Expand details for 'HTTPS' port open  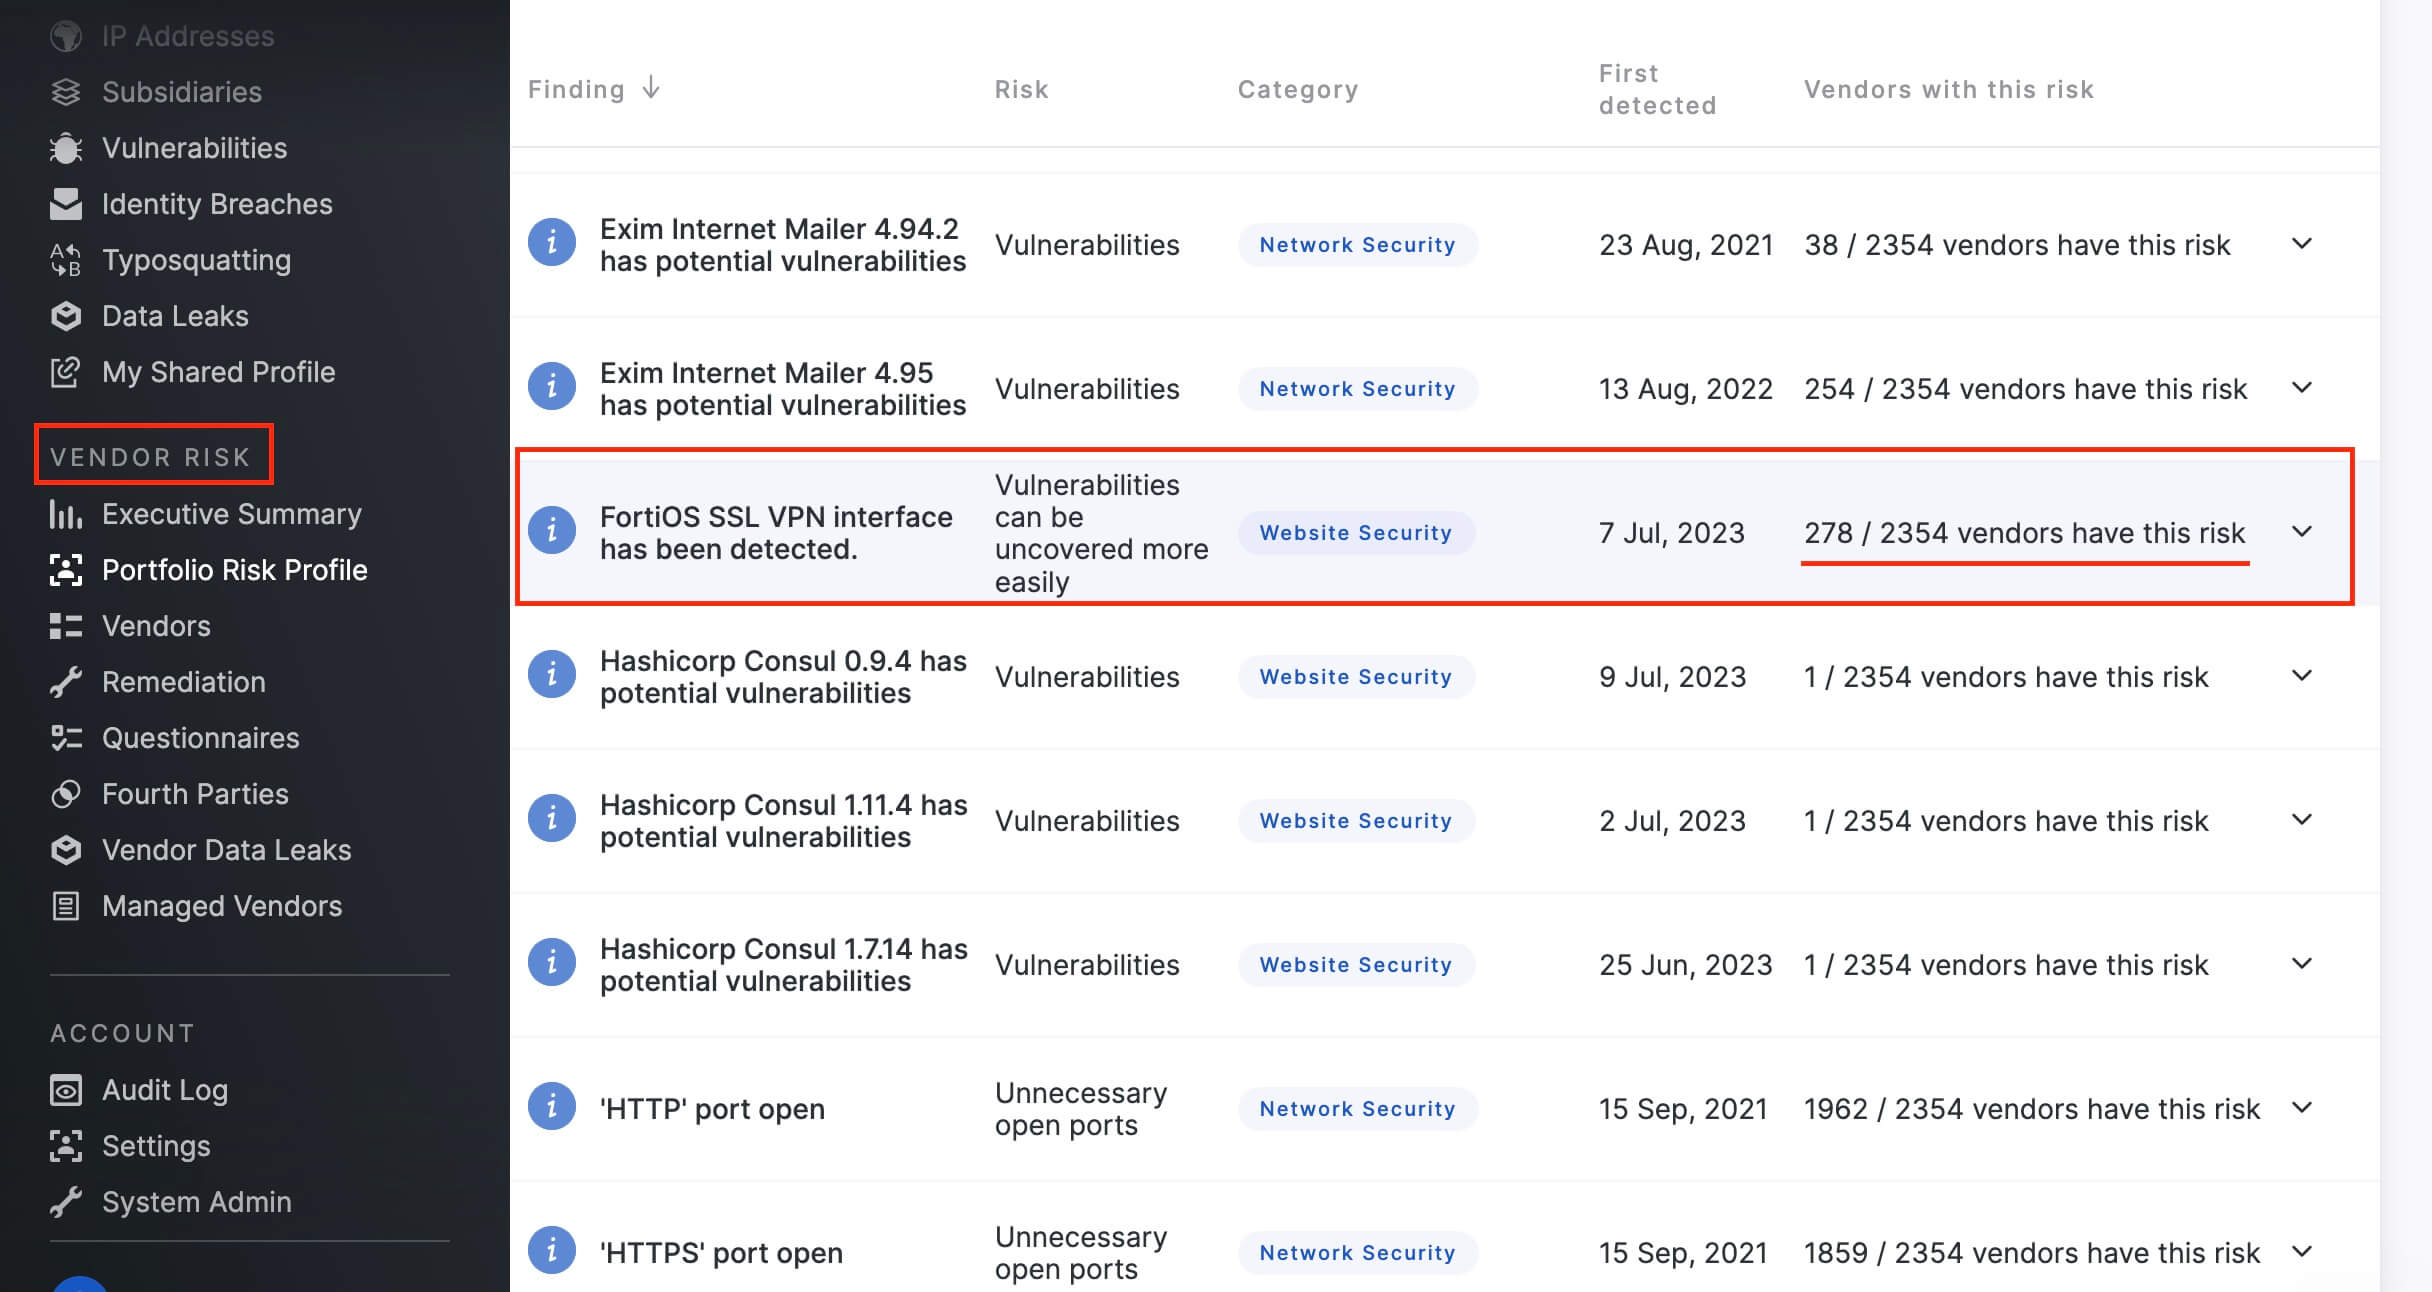tap(2304, 1251)
